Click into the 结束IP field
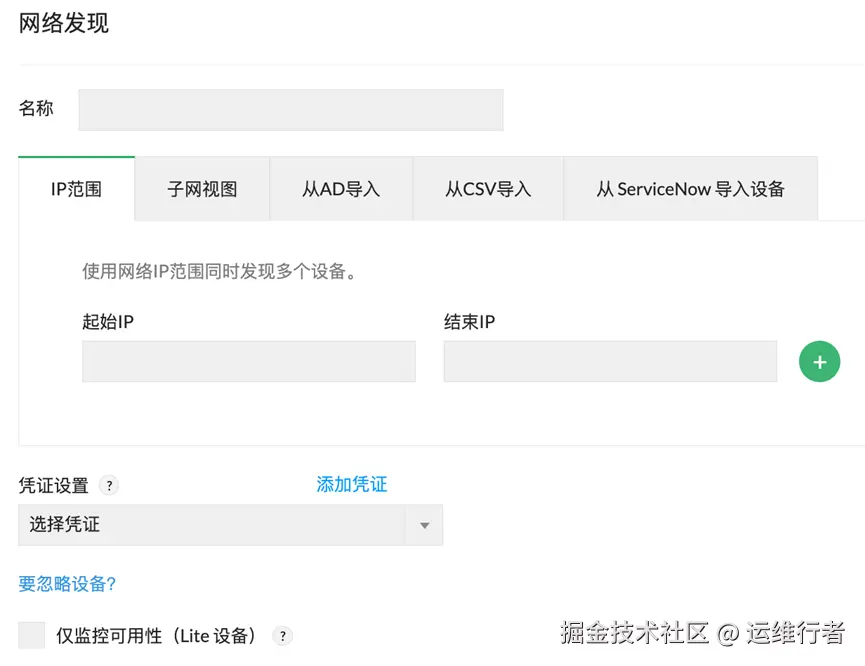Image resolution: width=865 pixels, height=666 pixels. 610,362
